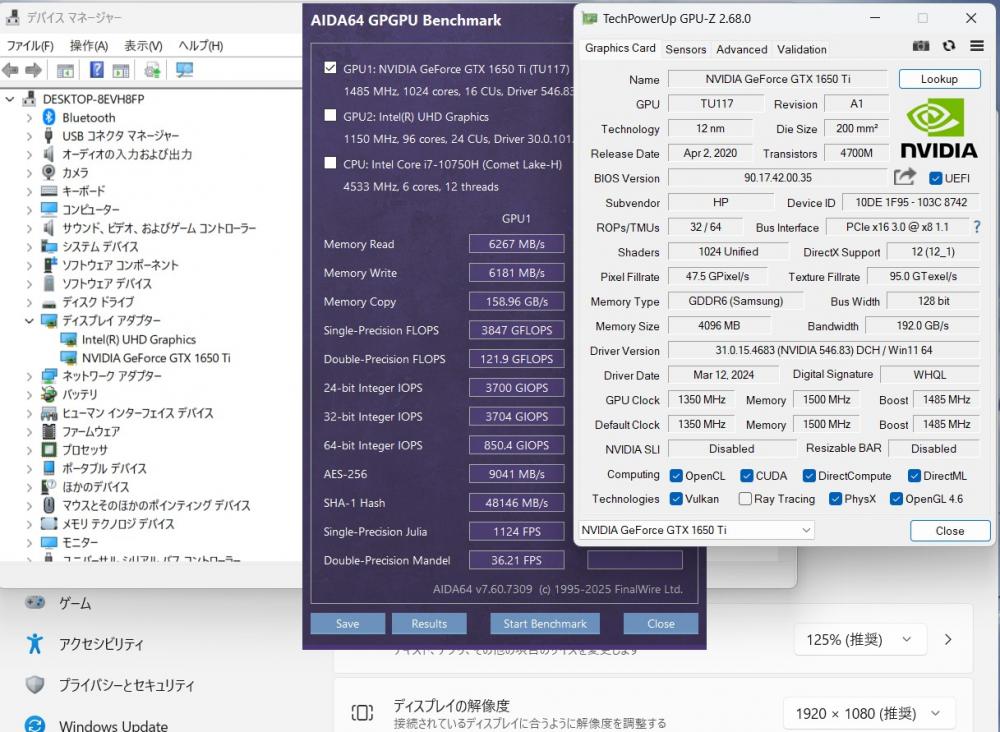Click the BIOS Version field in GPU-Z
Screen dimensions: 1000x732
(777, 178)
